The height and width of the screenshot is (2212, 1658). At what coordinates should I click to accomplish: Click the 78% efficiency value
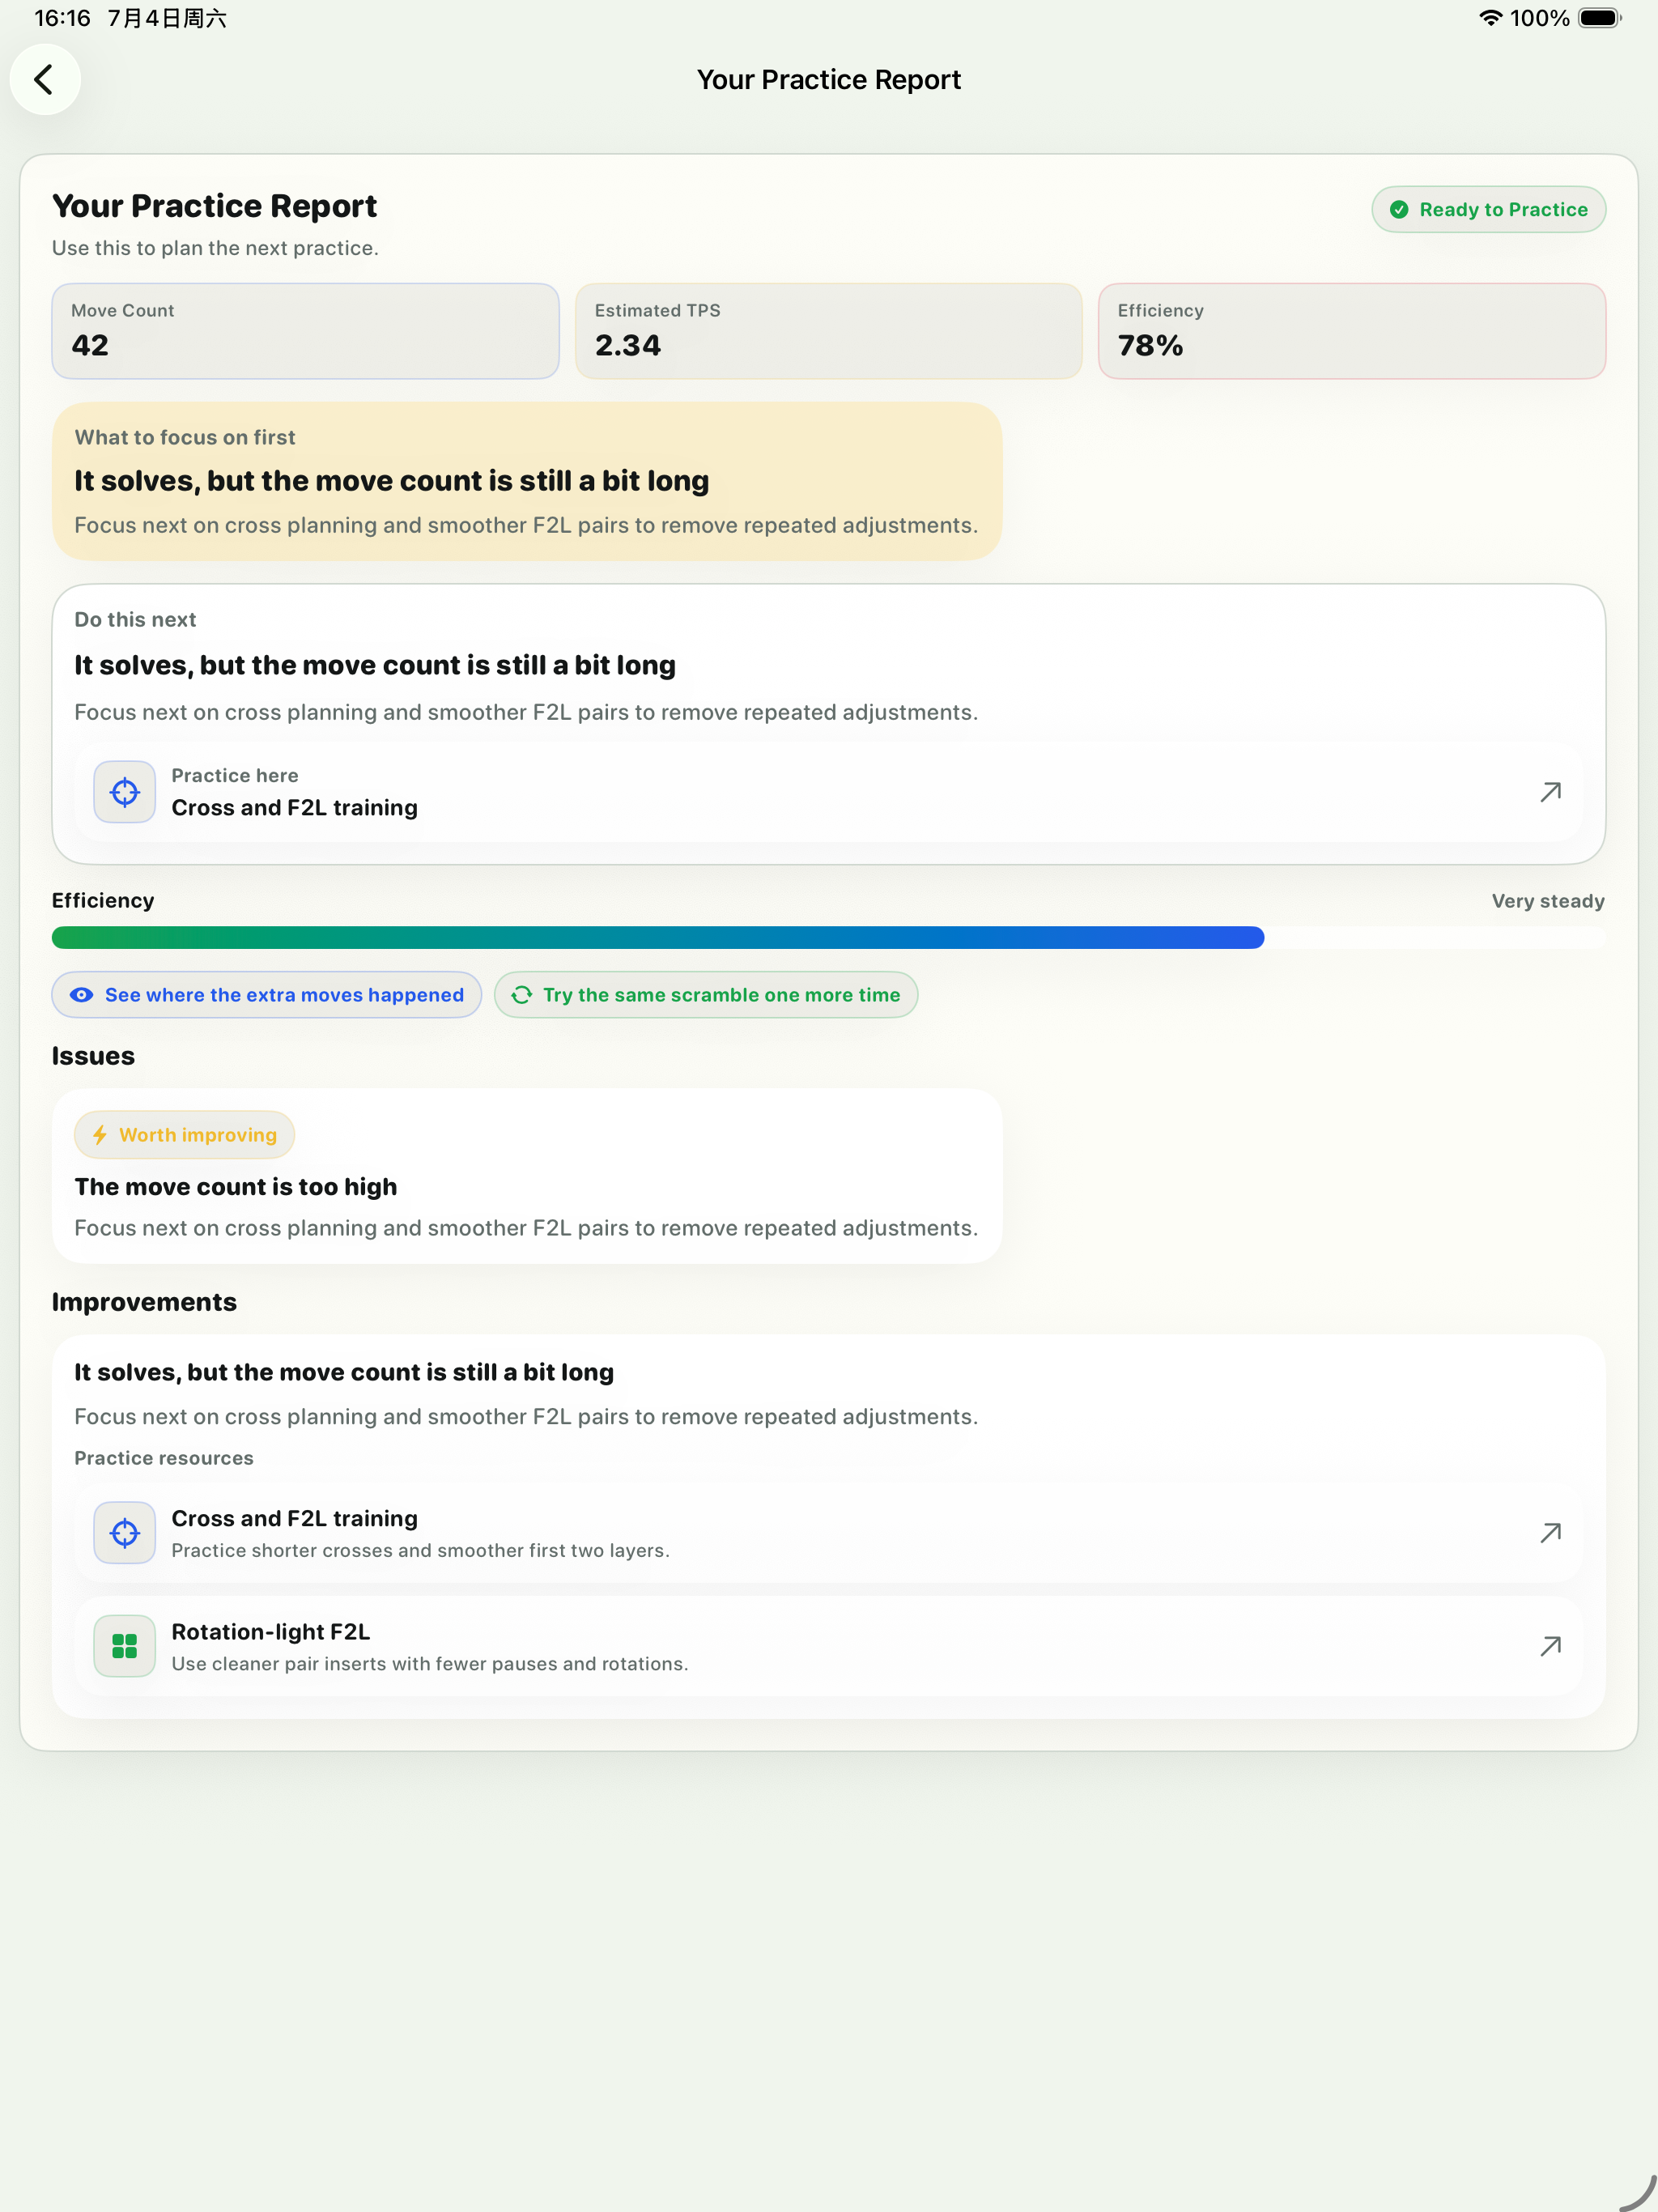tap(1150, 345)
